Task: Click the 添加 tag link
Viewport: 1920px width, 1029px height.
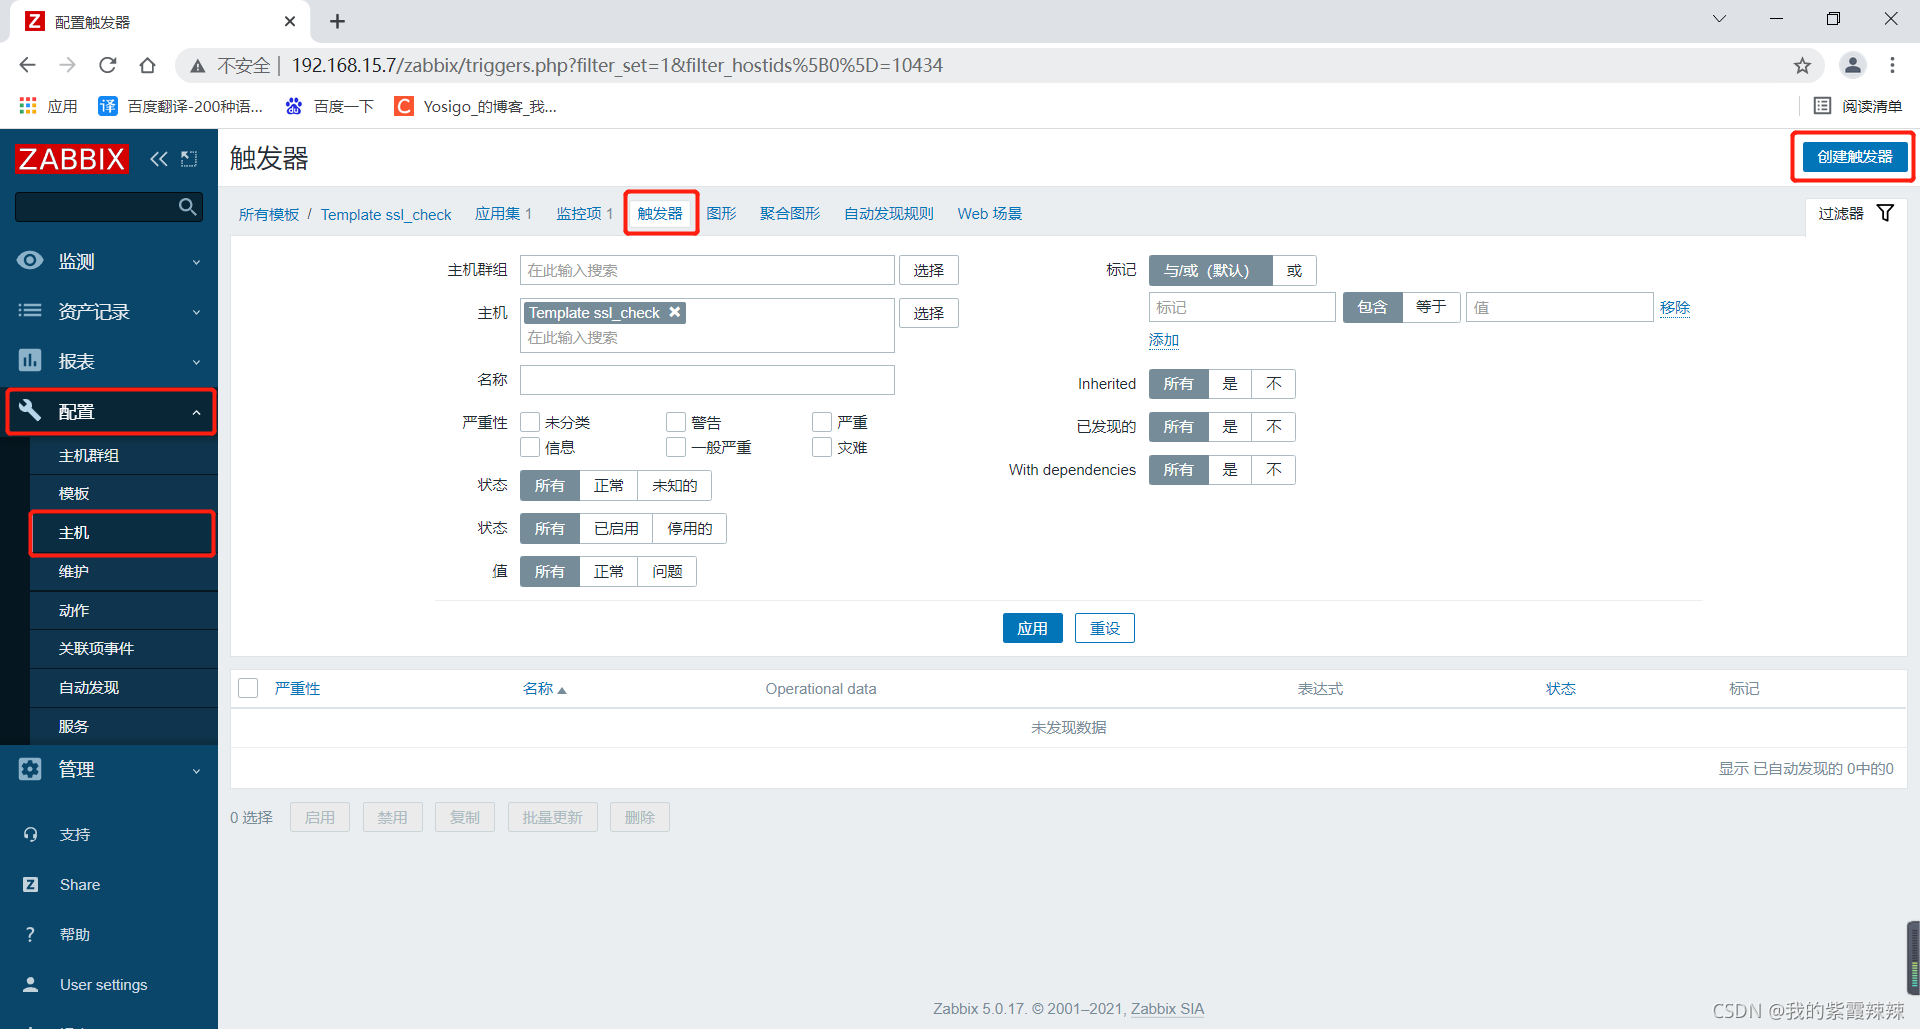Action: click(x=1164, y=340)
